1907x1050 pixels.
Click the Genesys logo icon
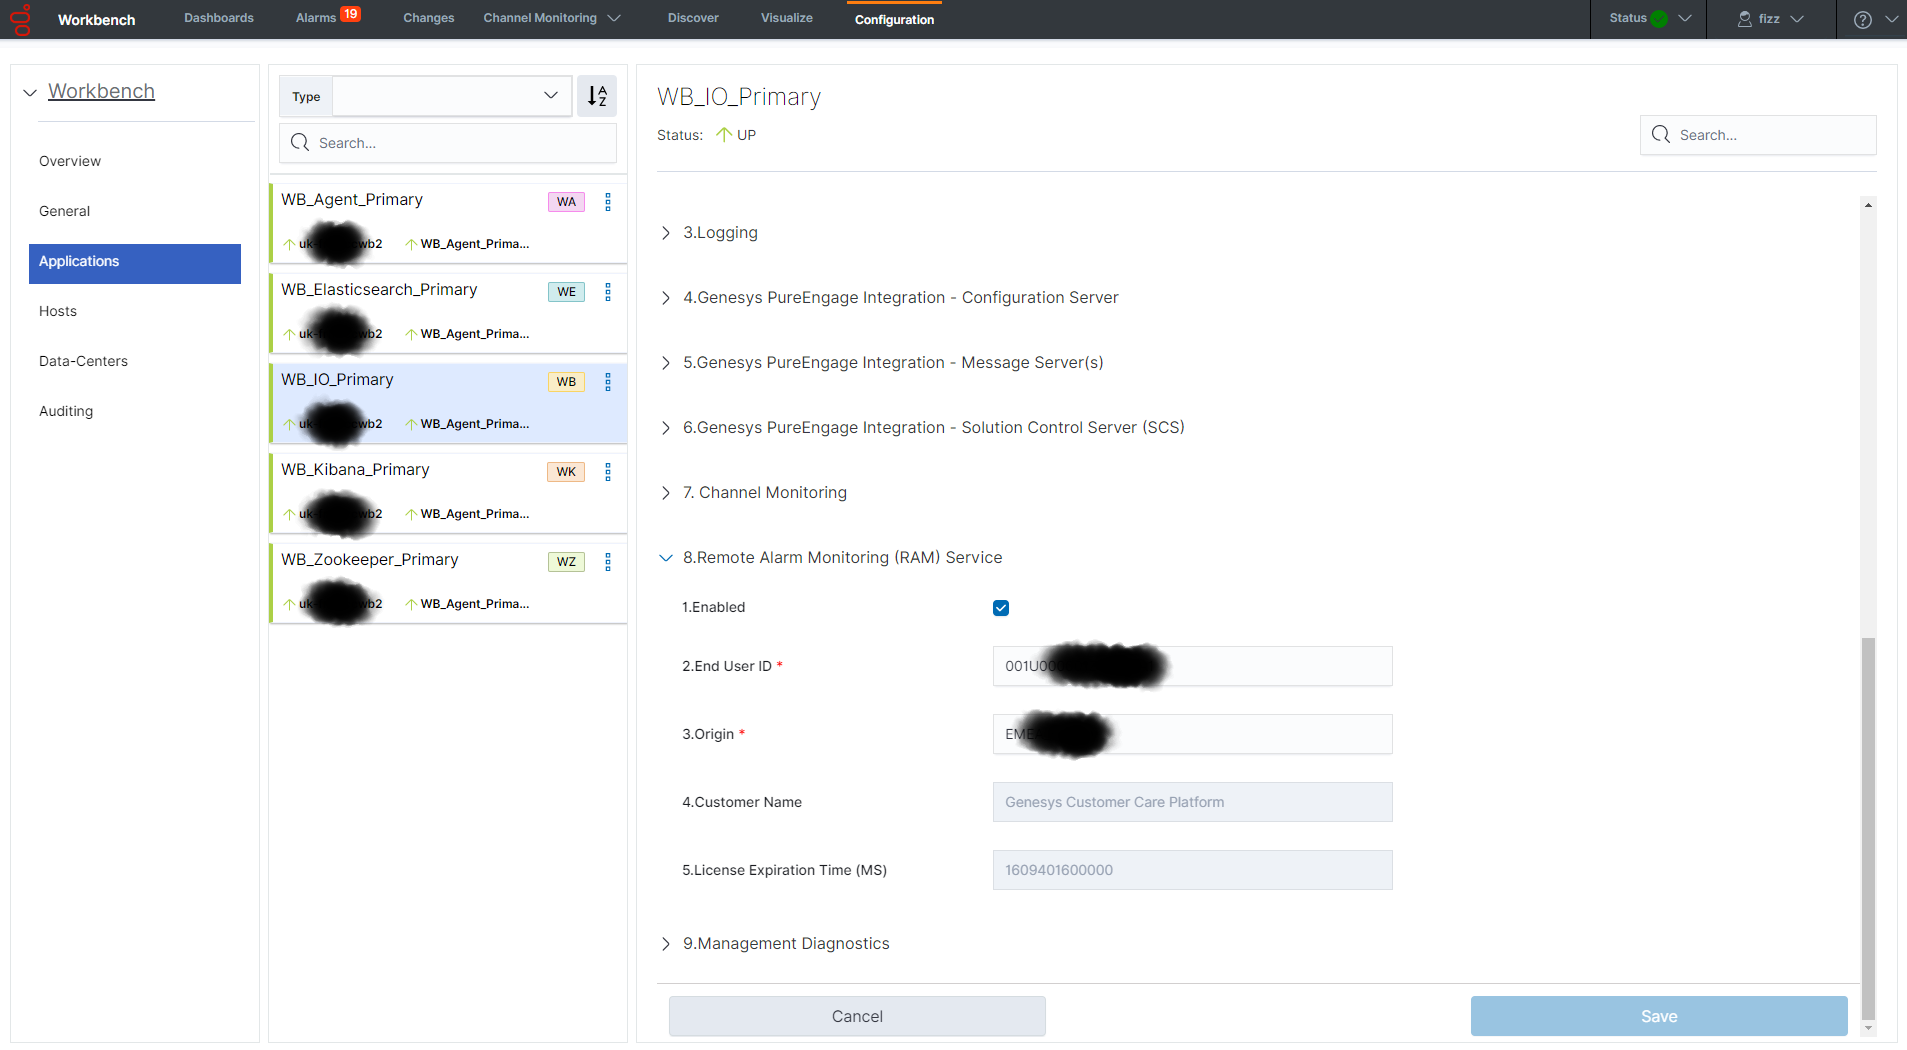pyautogui.click(x=21, y=19)
